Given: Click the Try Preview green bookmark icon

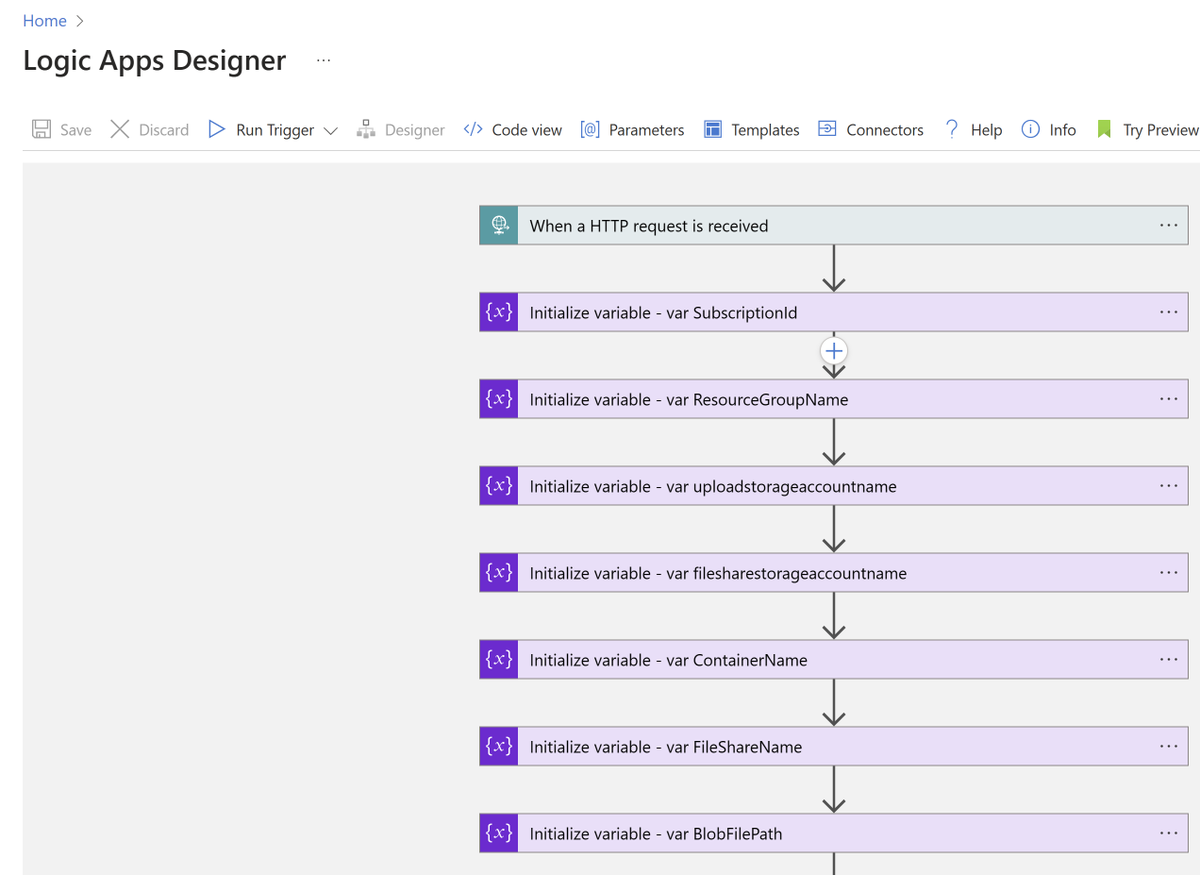Looking at the screenshot, I should coord(1104,129).
